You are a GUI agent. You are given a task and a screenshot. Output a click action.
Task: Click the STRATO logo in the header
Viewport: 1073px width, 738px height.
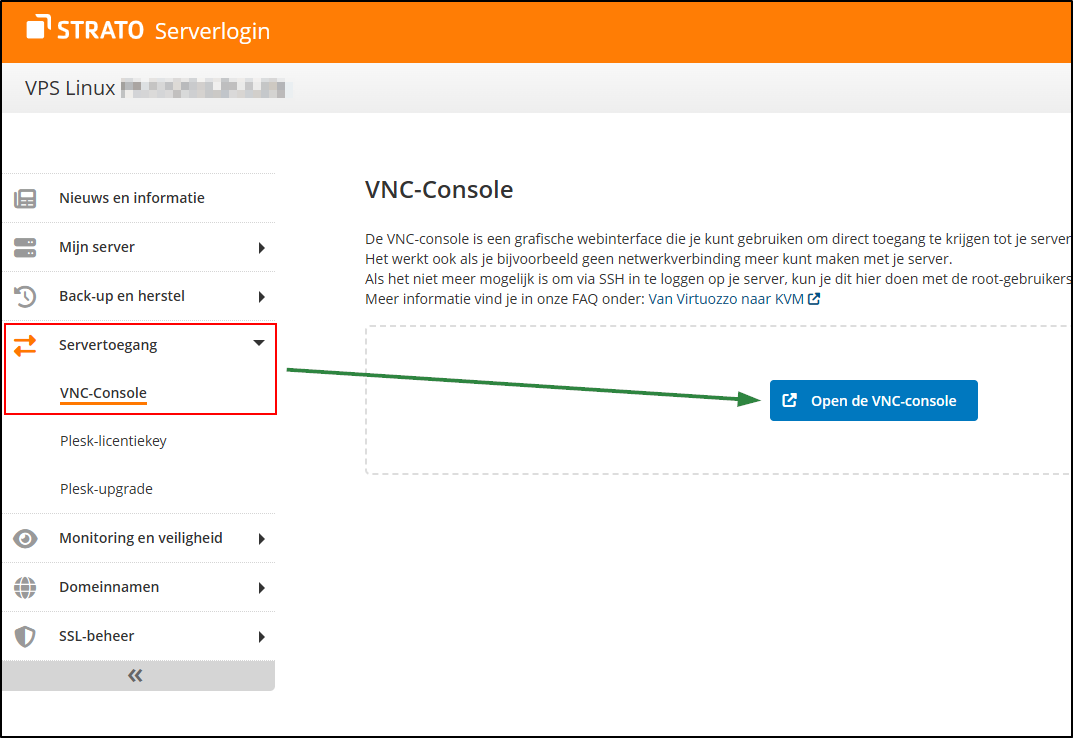coord(85,30)
